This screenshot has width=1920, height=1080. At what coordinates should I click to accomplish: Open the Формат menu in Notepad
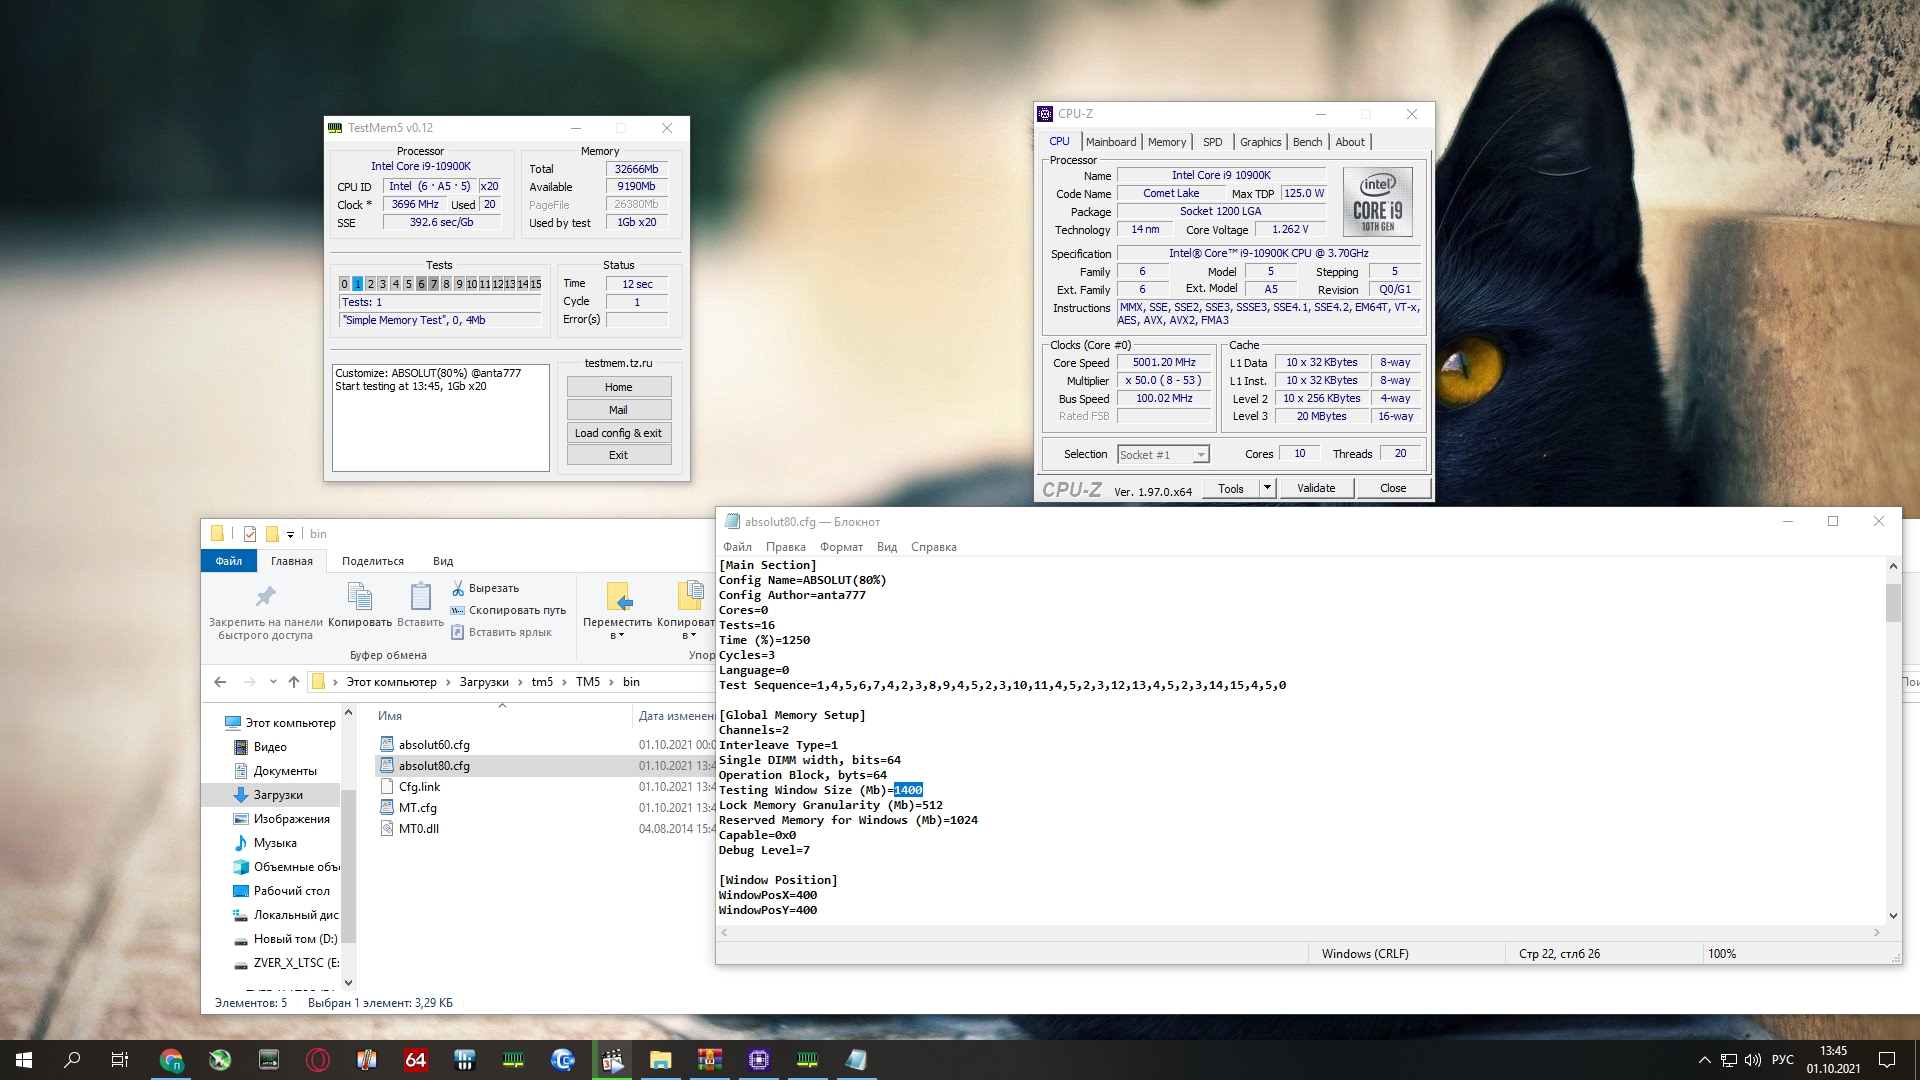coord(841,547)
